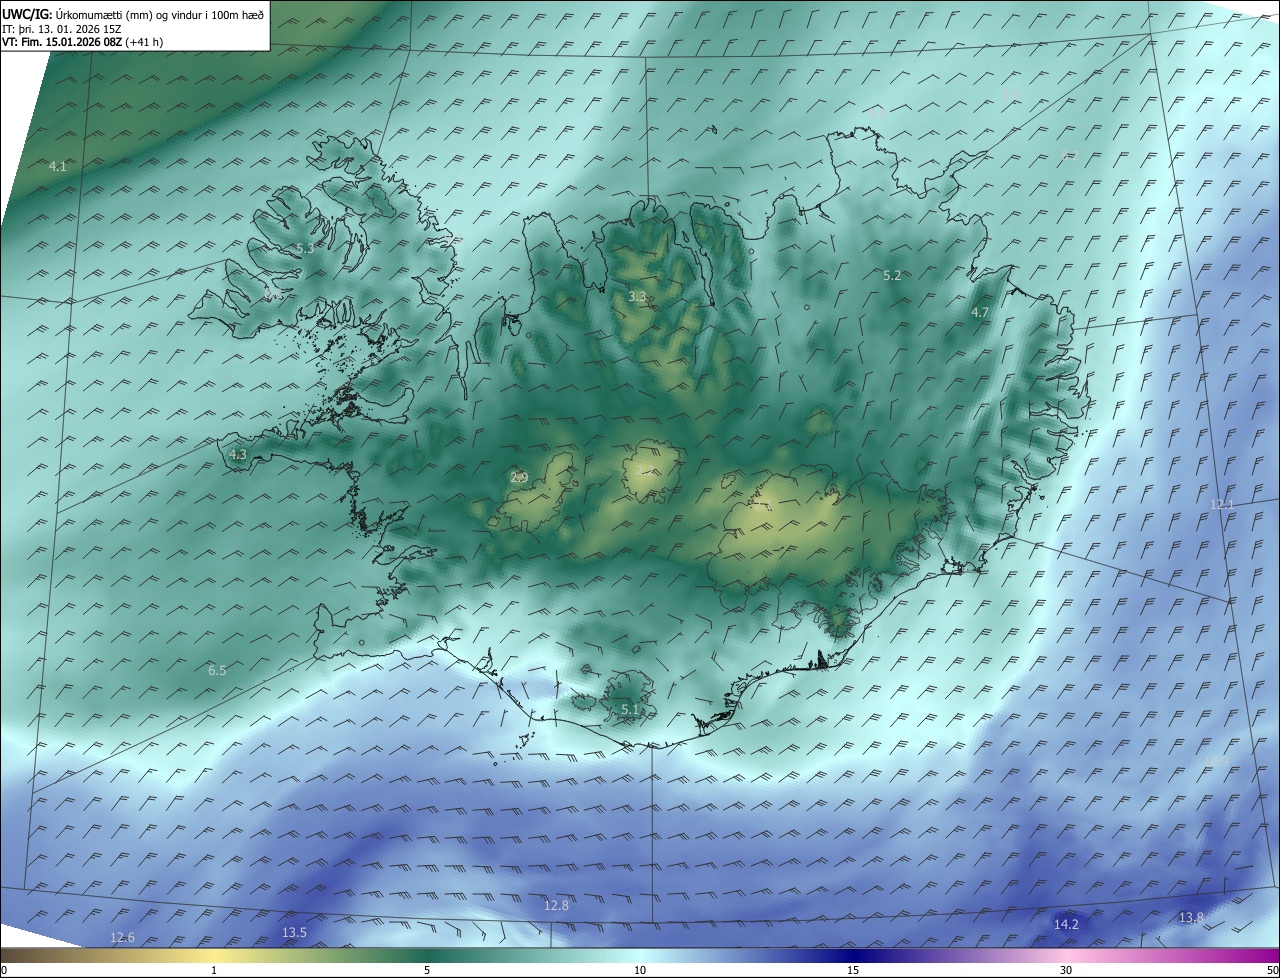The height and width of the screenshot is (978, 1280).
Task: Click the 13.8 value label on the map
Action: pos(1191,917)
